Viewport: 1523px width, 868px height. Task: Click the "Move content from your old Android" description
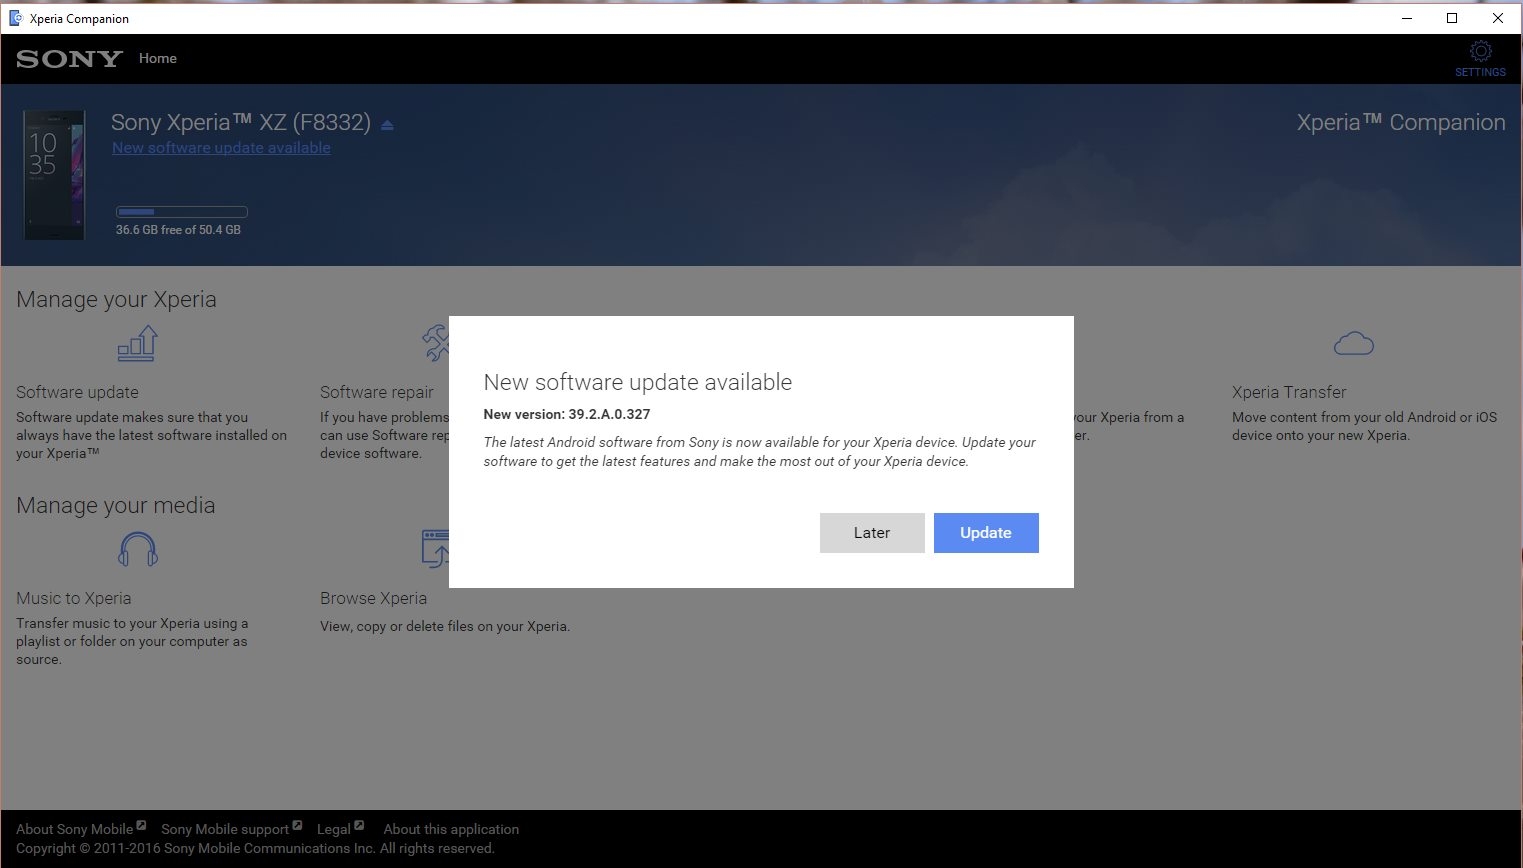pos(1364,426)
